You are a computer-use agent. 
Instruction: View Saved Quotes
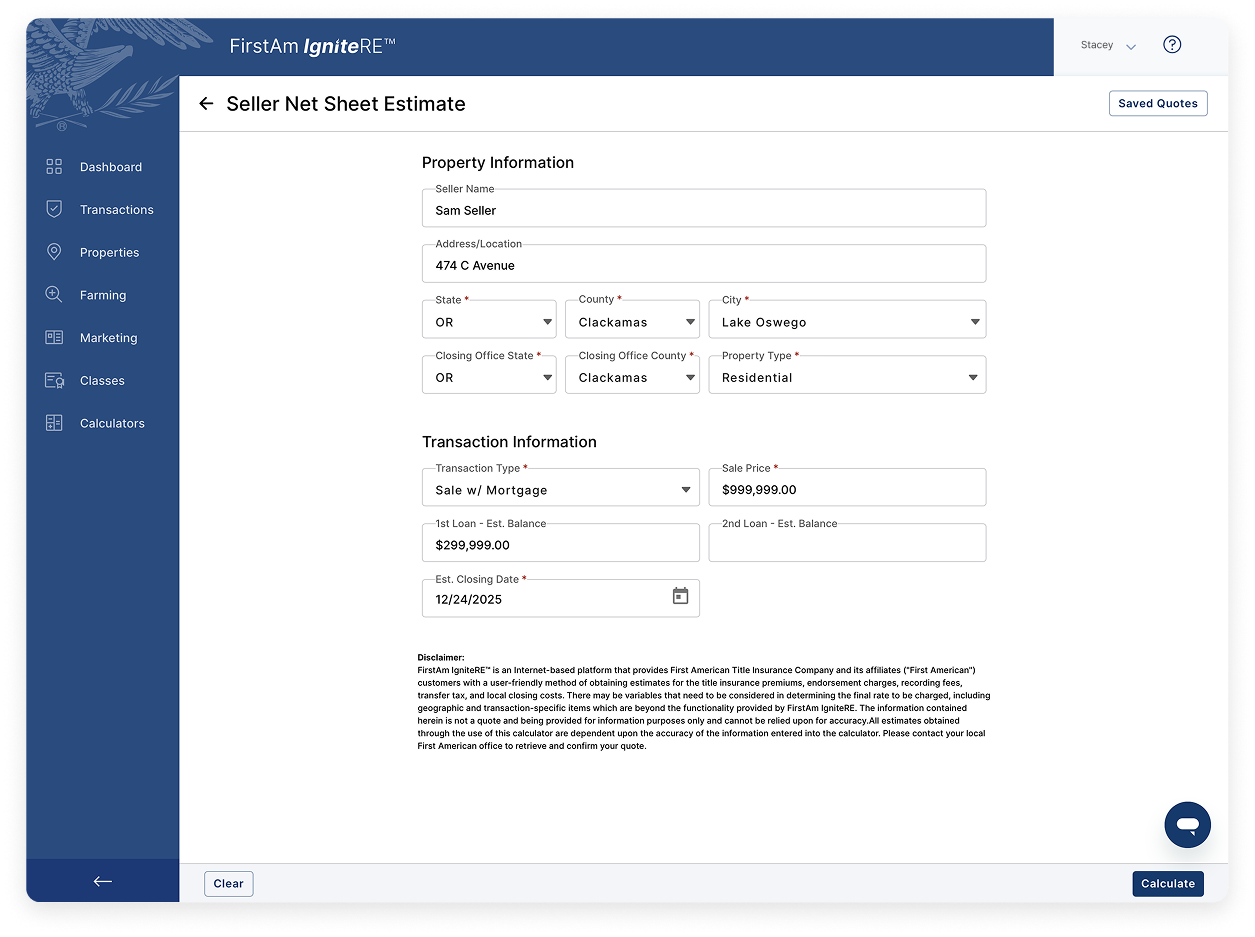pyautogui.click(x=1157, y=104)
